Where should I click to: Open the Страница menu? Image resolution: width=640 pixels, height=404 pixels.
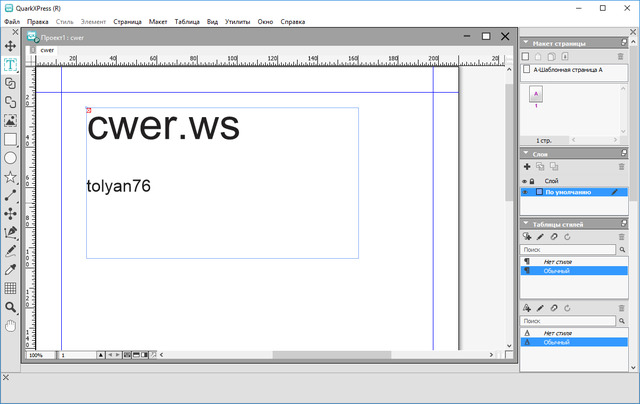pyautogui.click(x=127, y=22)
